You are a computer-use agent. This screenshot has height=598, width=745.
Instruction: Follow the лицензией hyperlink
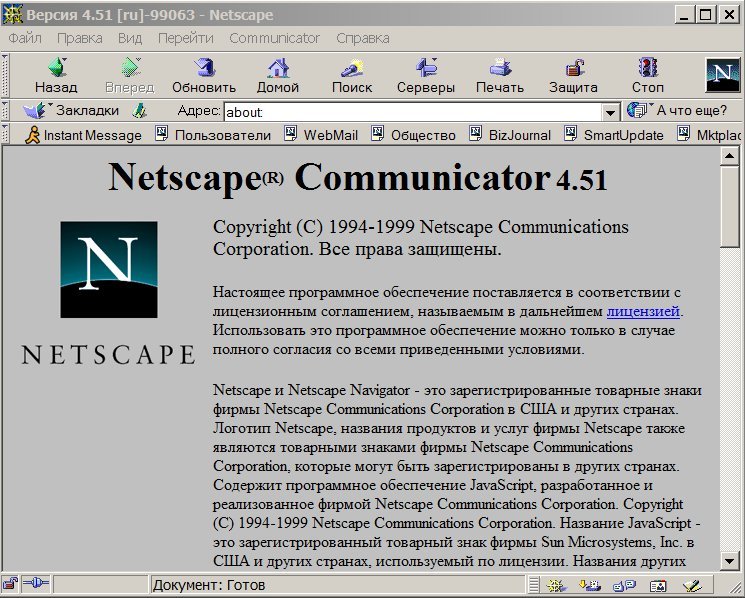coord(643,312)
